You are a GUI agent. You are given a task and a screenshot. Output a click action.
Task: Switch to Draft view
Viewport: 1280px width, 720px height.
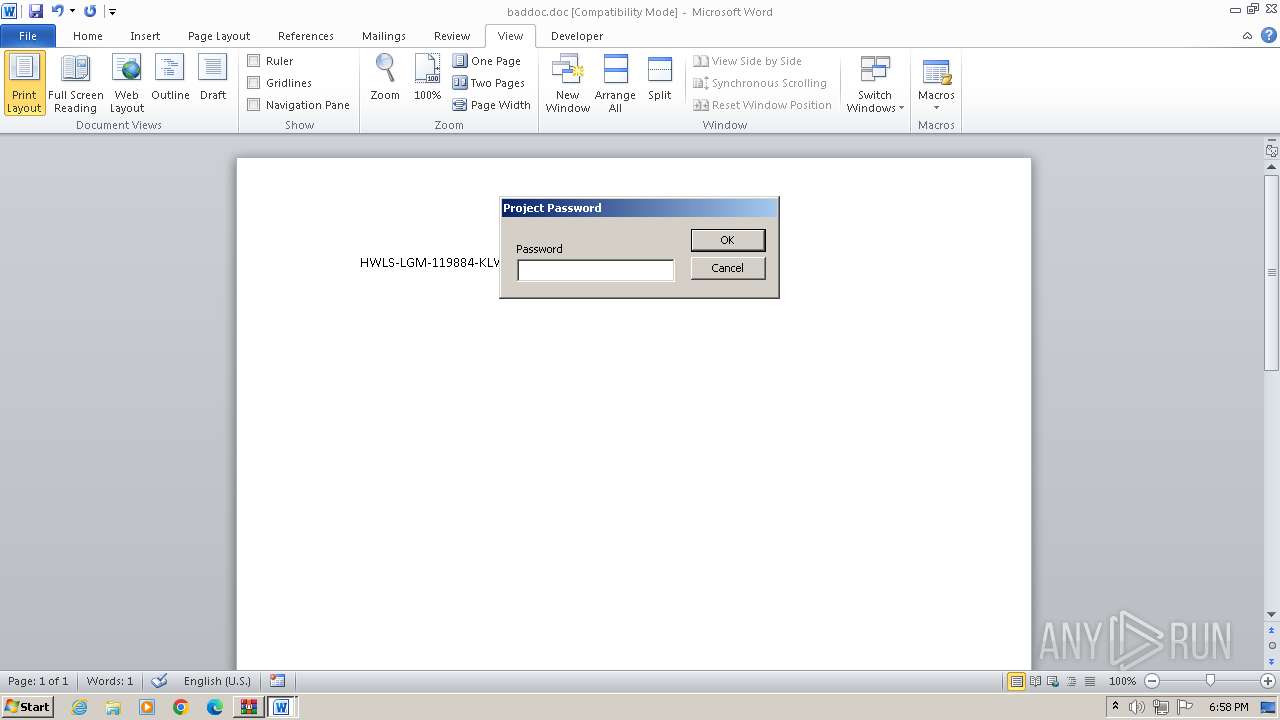tap(213, 78)
